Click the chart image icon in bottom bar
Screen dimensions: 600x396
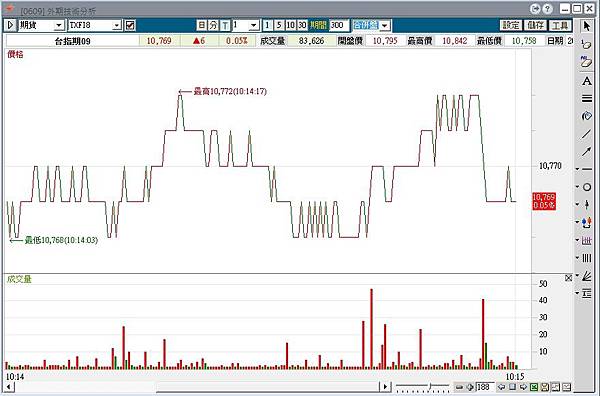(x=556, y=387)
